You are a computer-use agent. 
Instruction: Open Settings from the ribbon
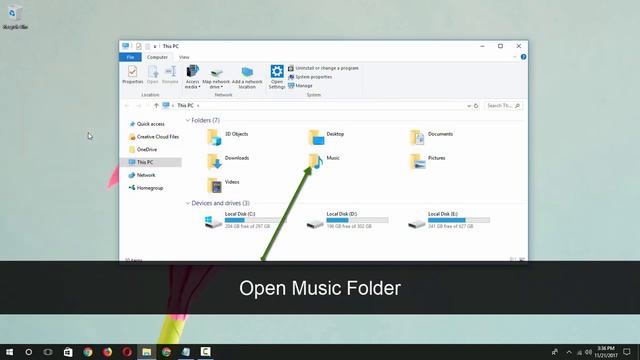point(277,77)
